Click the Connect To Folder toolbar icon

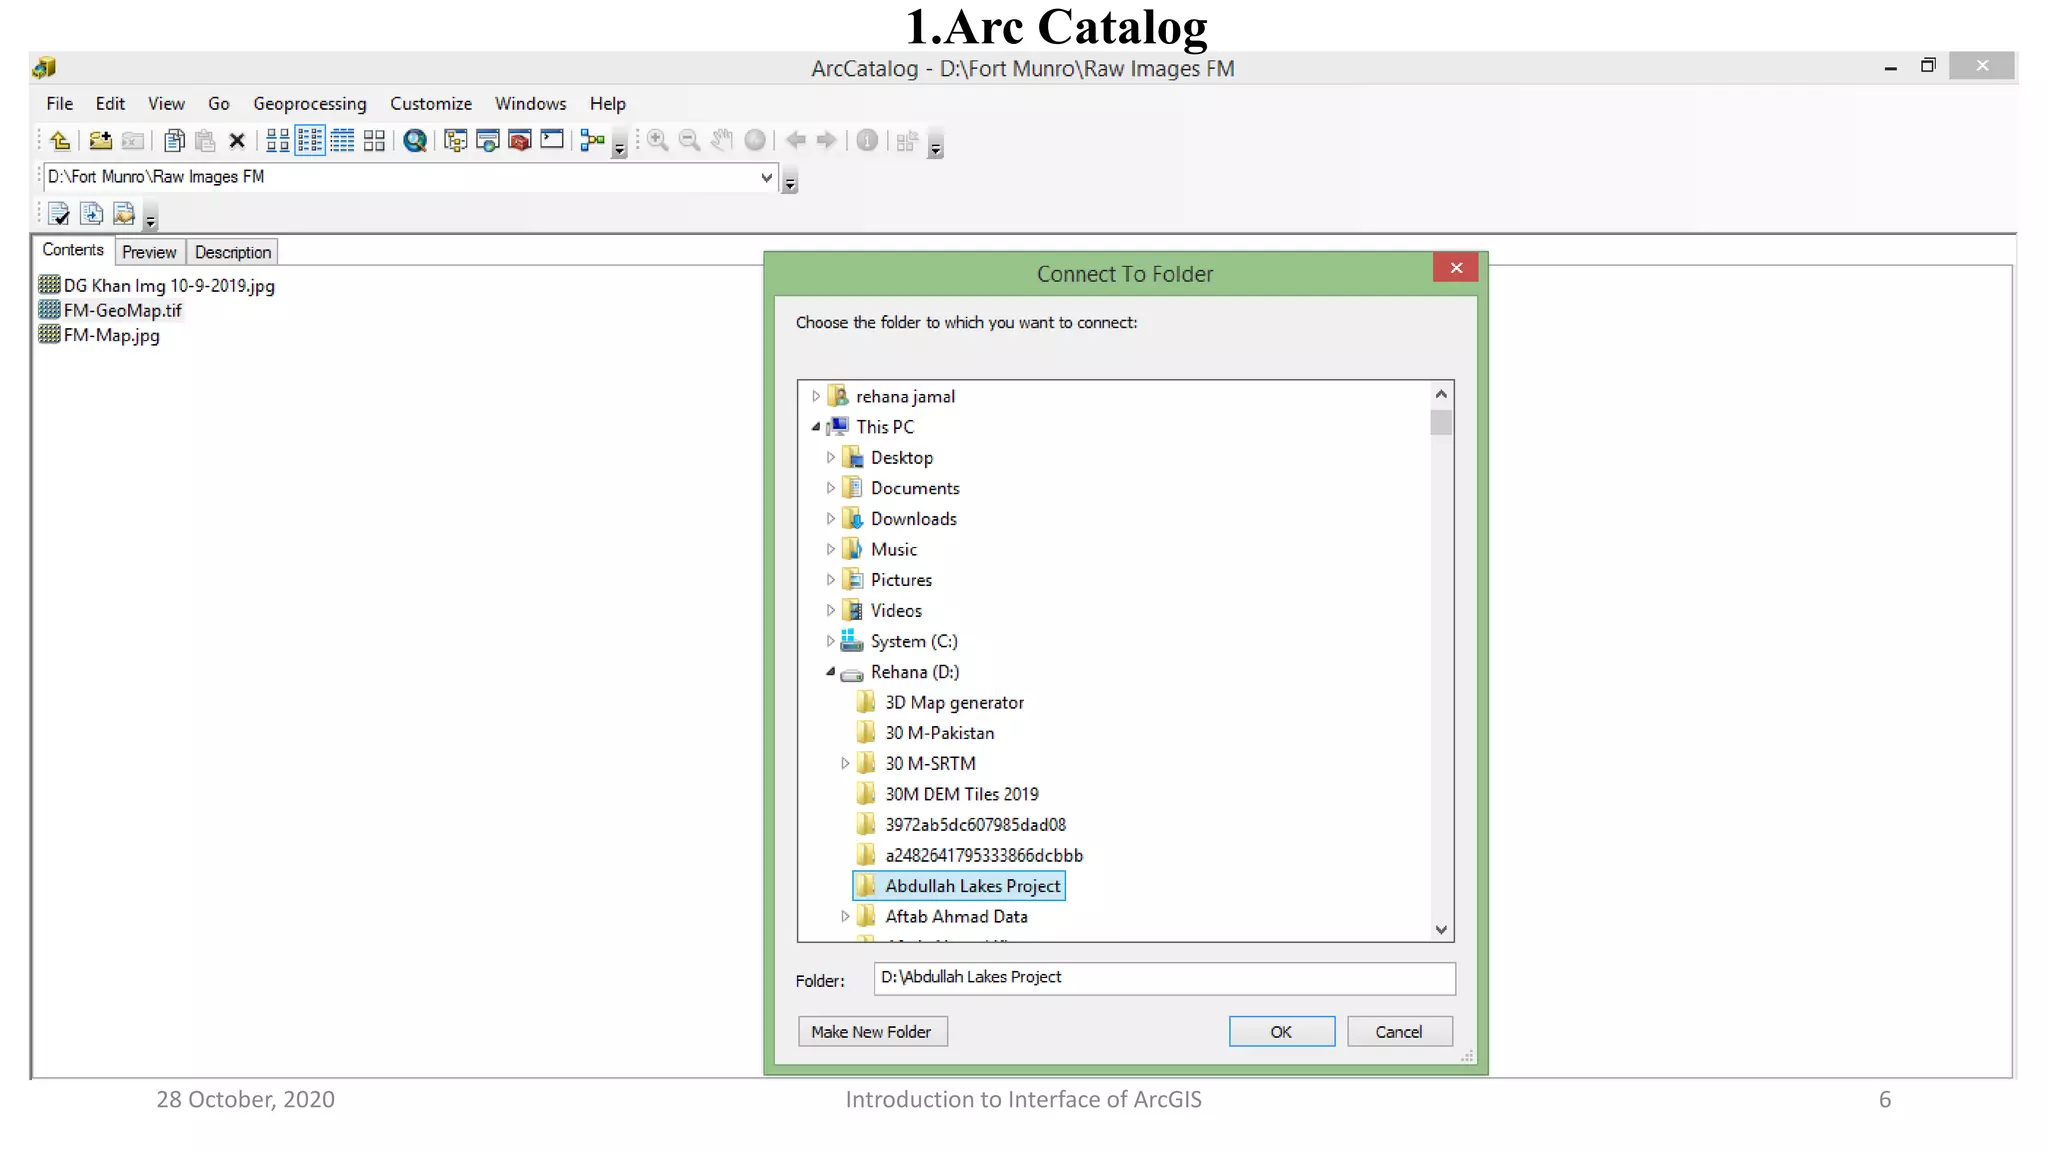[x=100, y=141]
